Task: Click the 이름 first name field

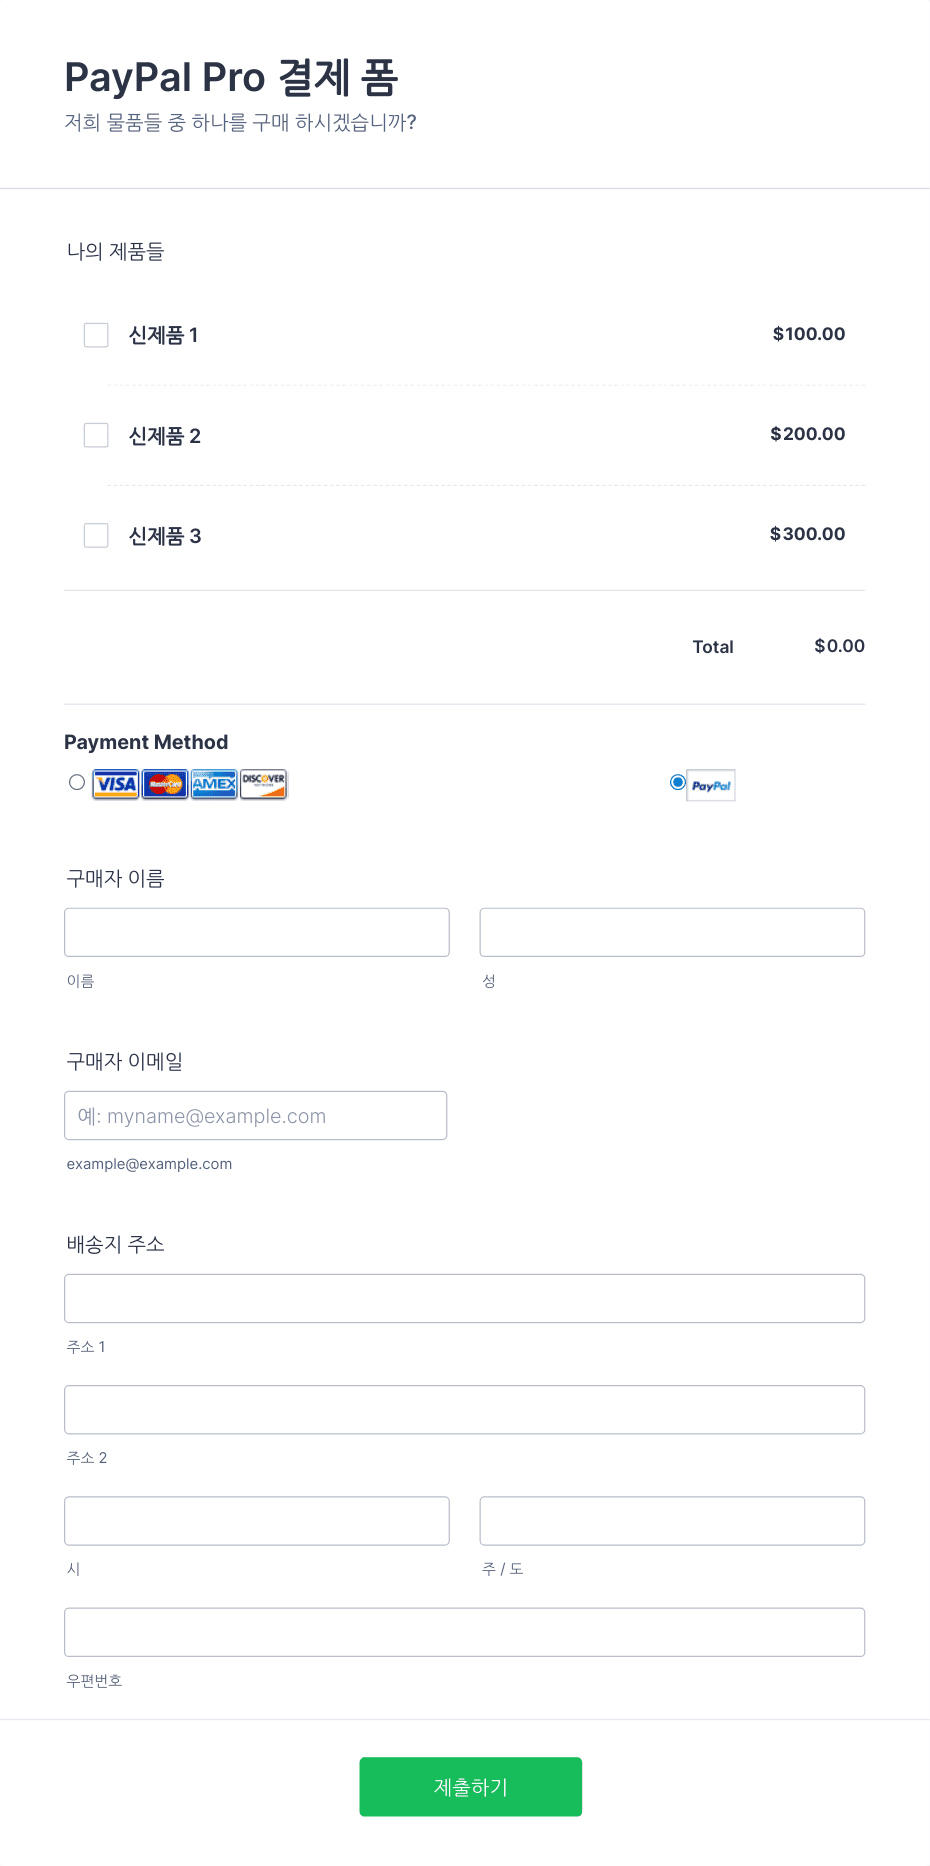Action: (256, 931)
